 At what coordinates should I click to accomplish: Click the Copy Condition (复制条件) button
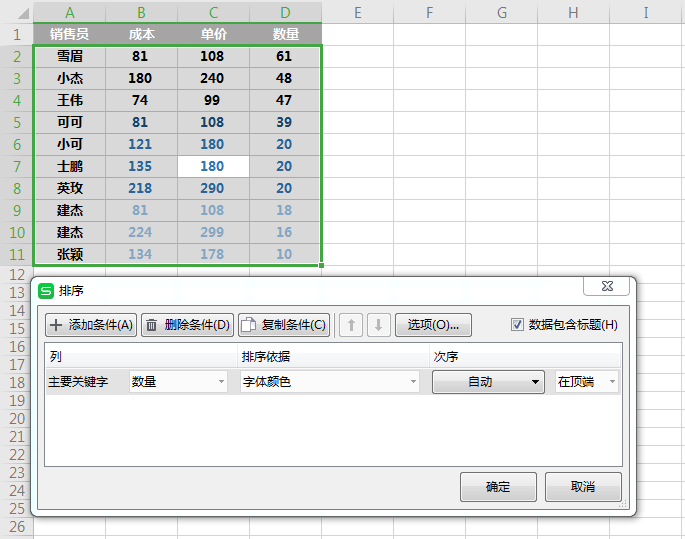click(284, 325)
